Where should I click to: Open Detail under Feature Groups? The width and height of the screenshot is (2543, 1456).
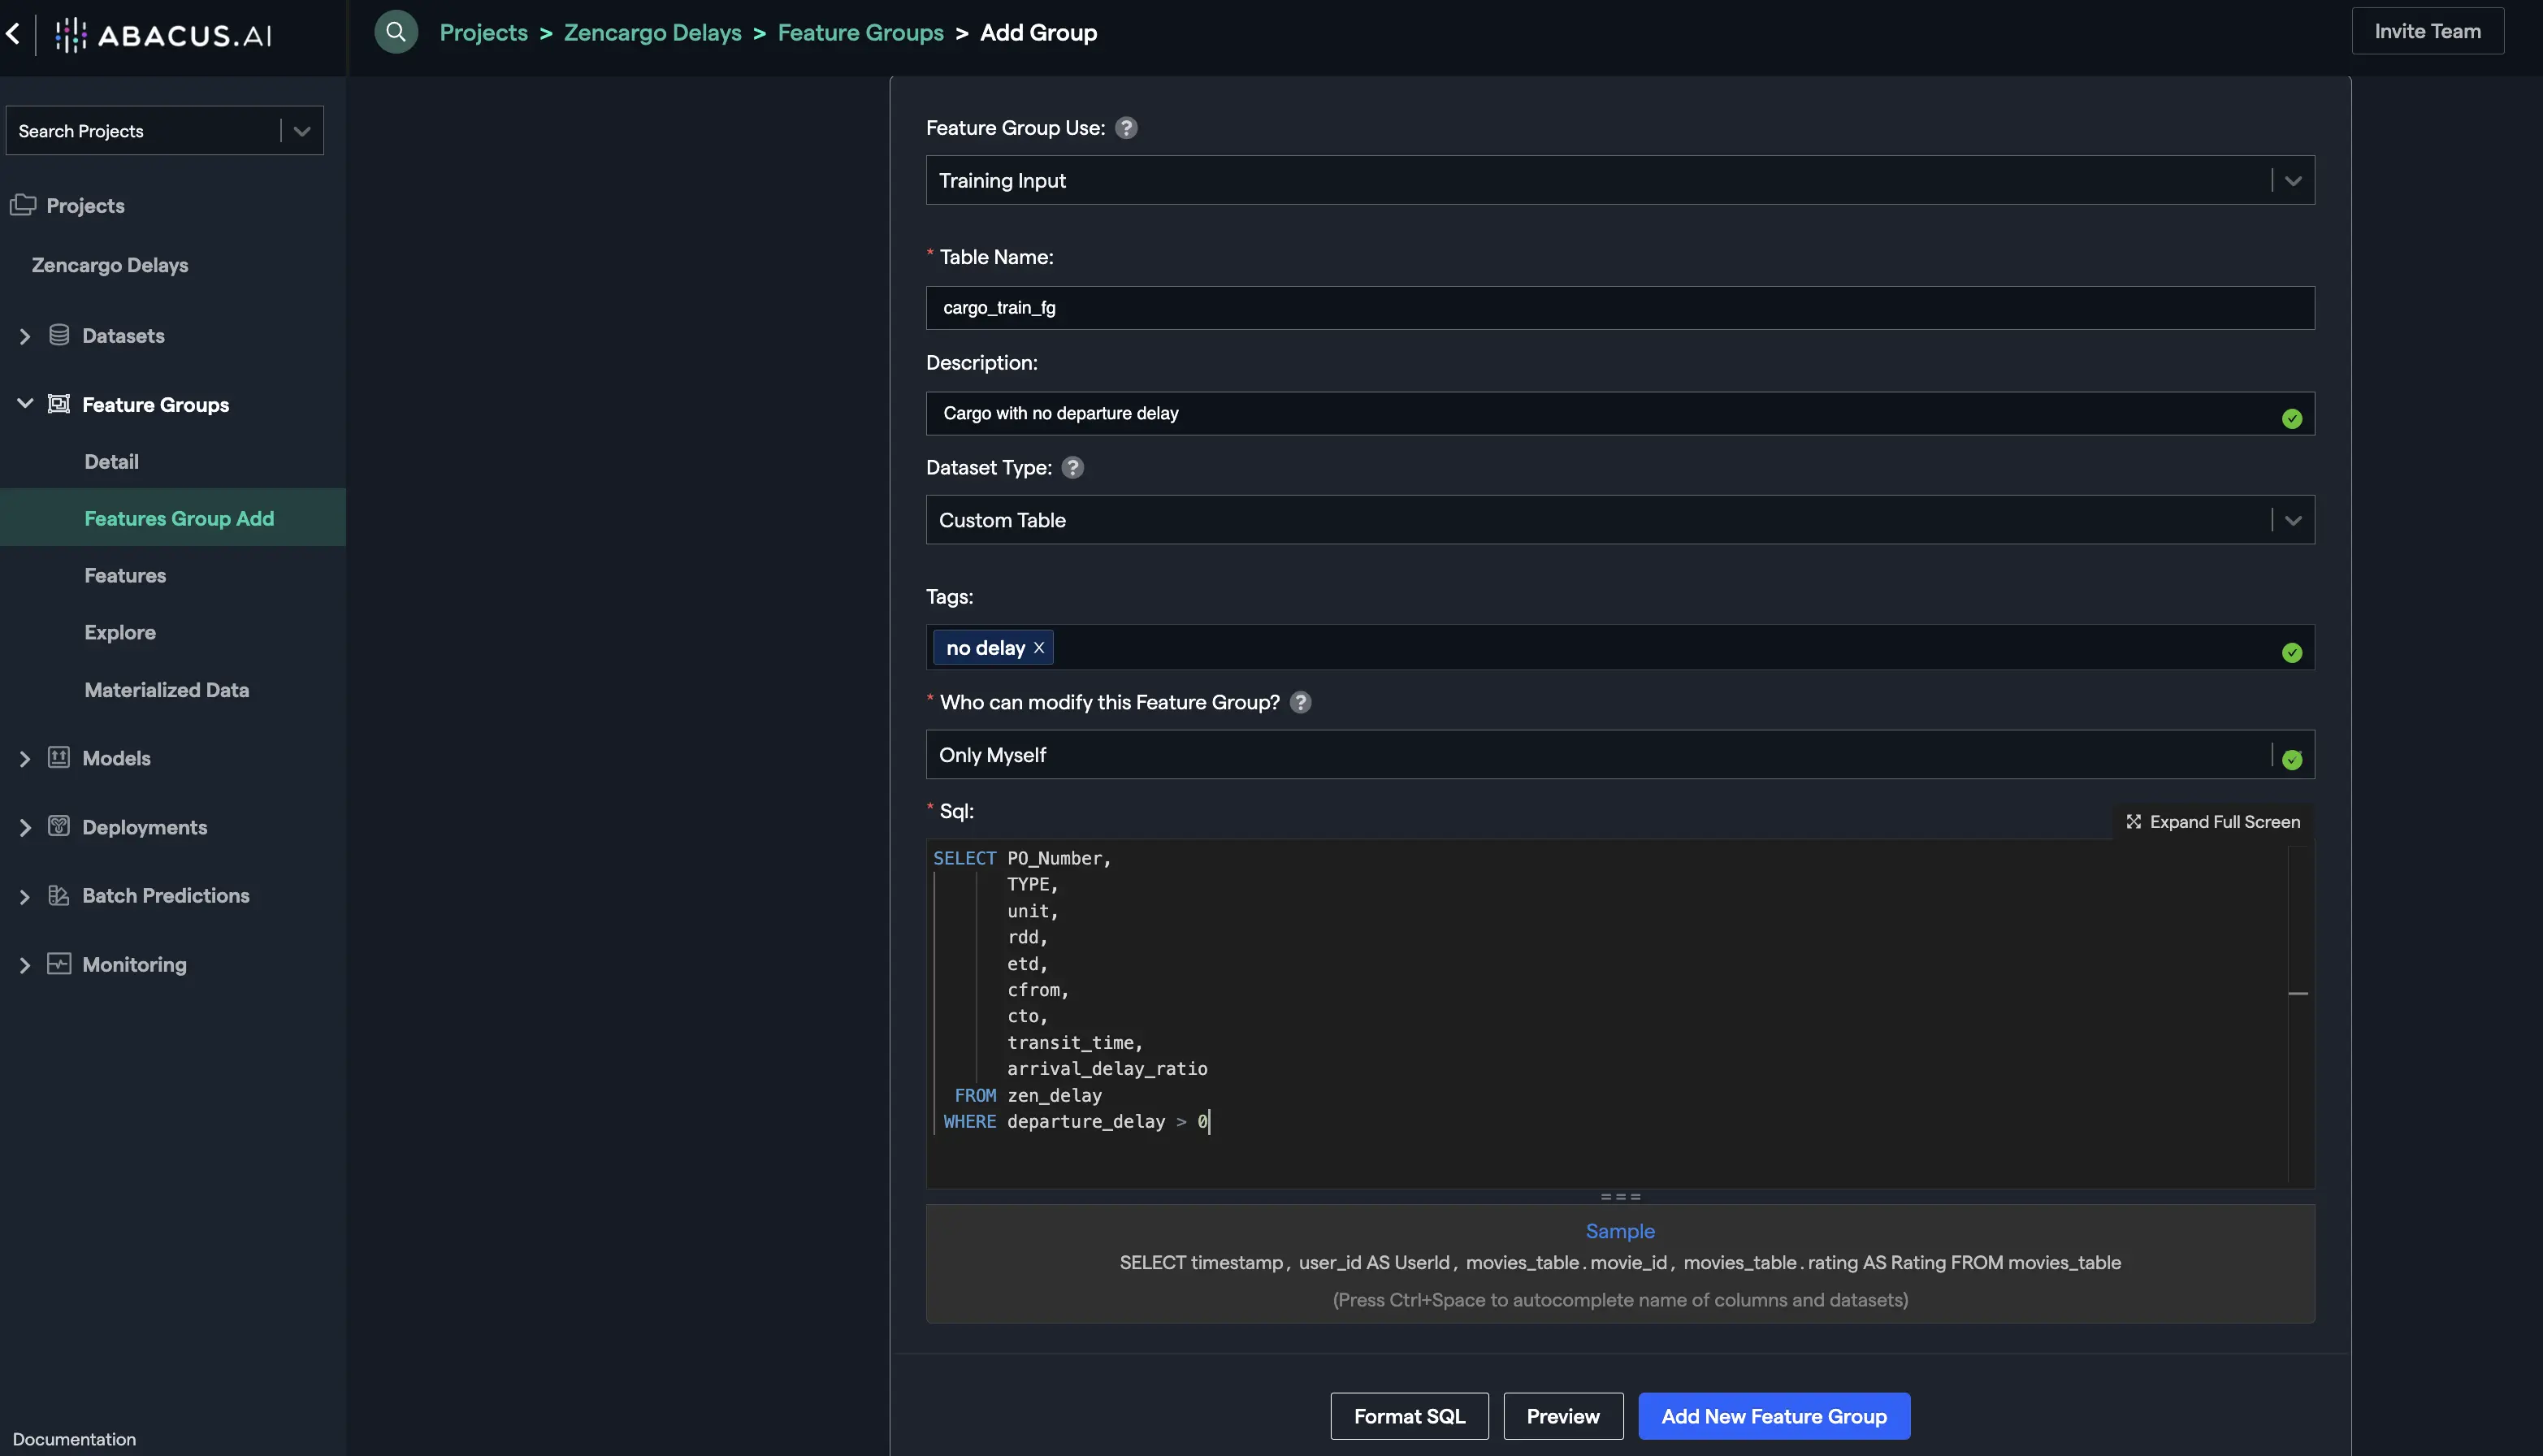coord(111,461)
